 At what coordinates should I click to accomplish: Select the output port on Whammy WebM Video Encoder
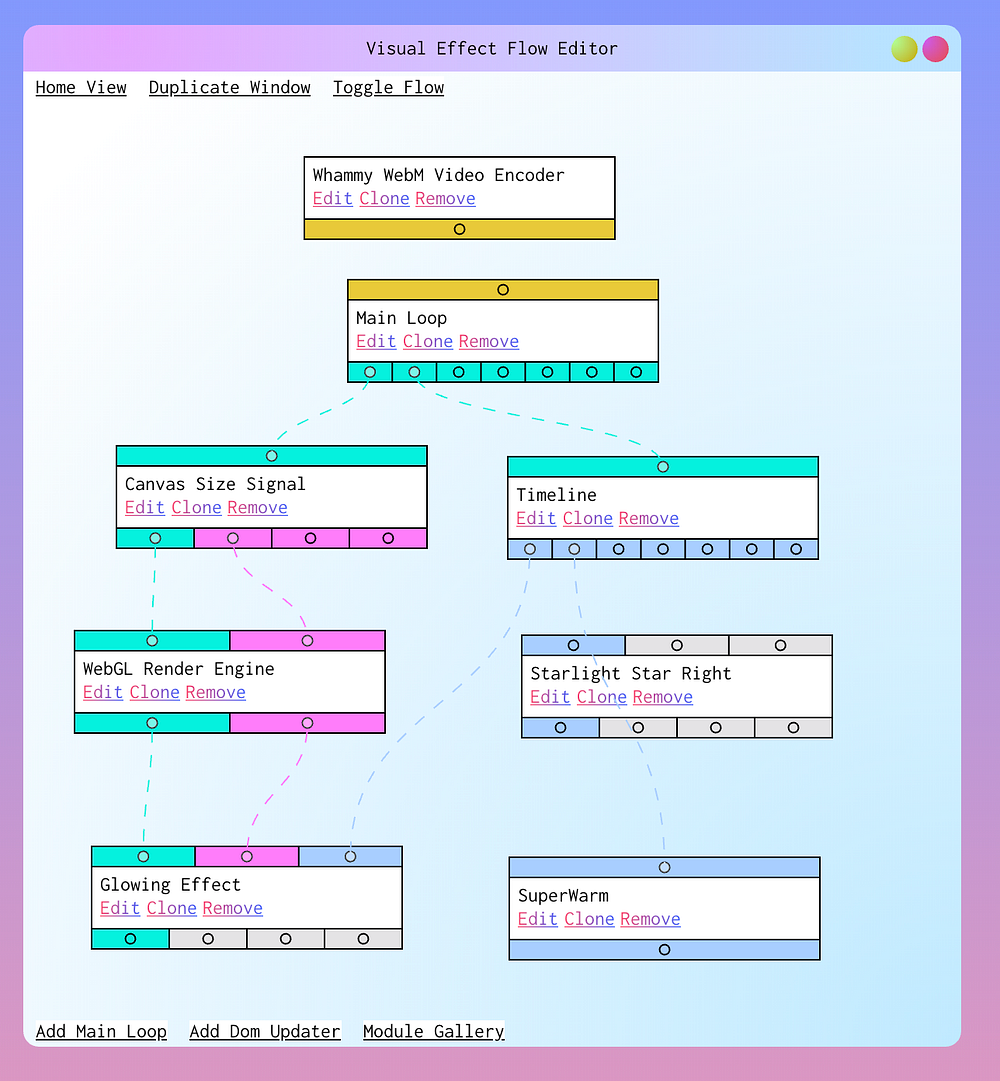click(x=459, y=228)
